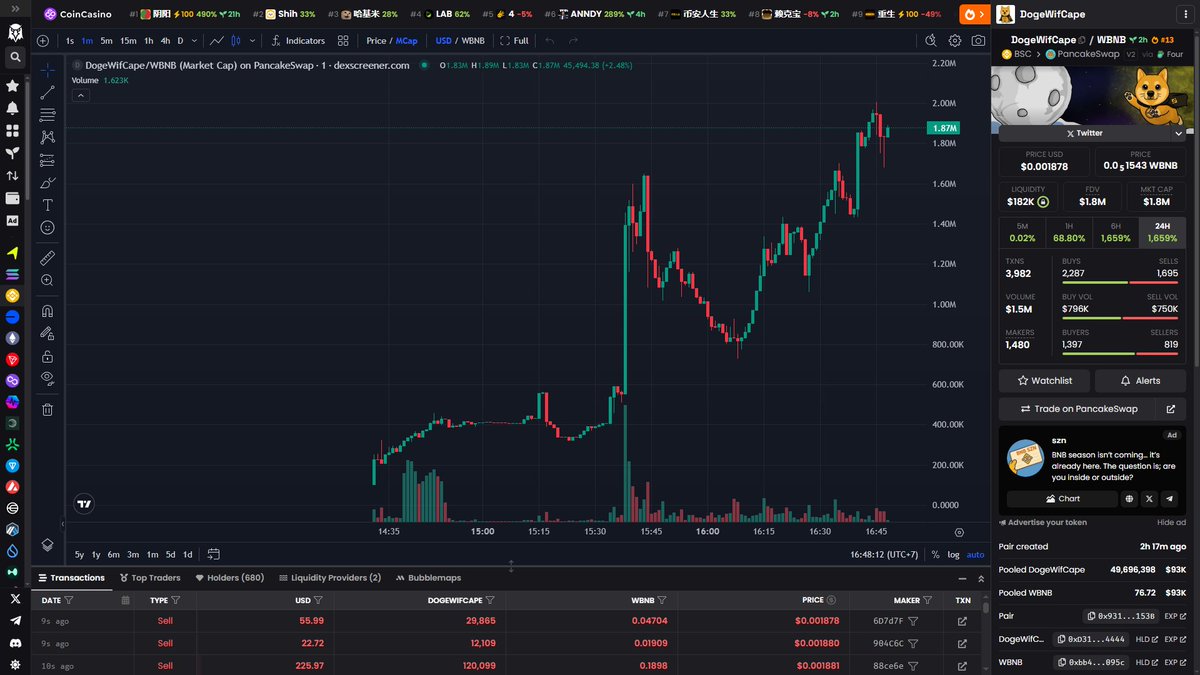
Task: Show the 5M price change stats
Action: pos(1021,232)
